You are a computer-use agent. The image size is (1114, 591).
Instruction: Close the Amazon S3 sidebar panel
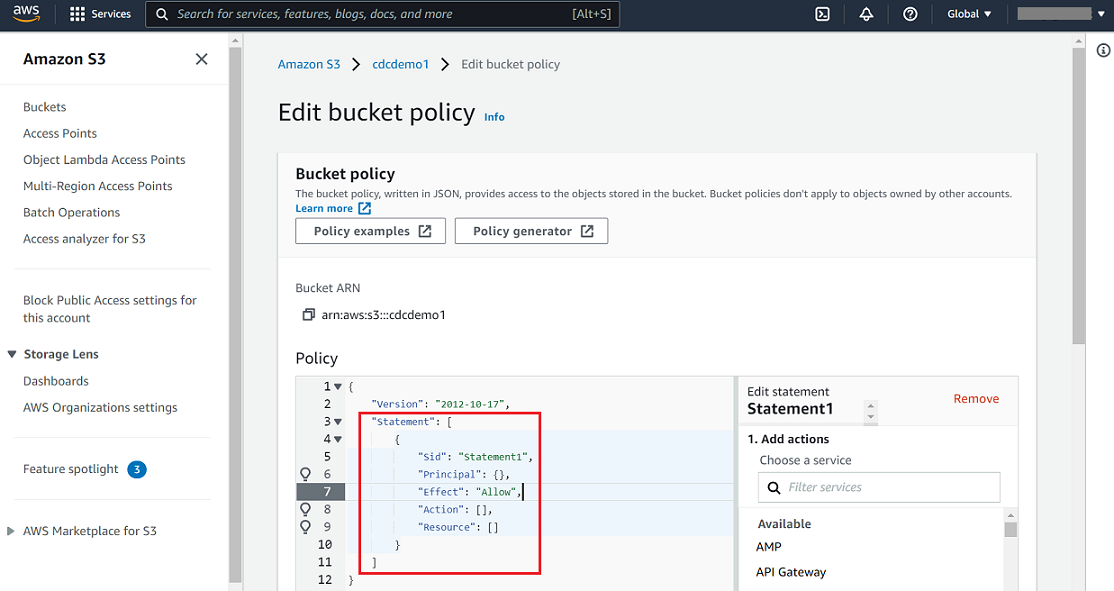pyautogui.click(x=201, y=59)
